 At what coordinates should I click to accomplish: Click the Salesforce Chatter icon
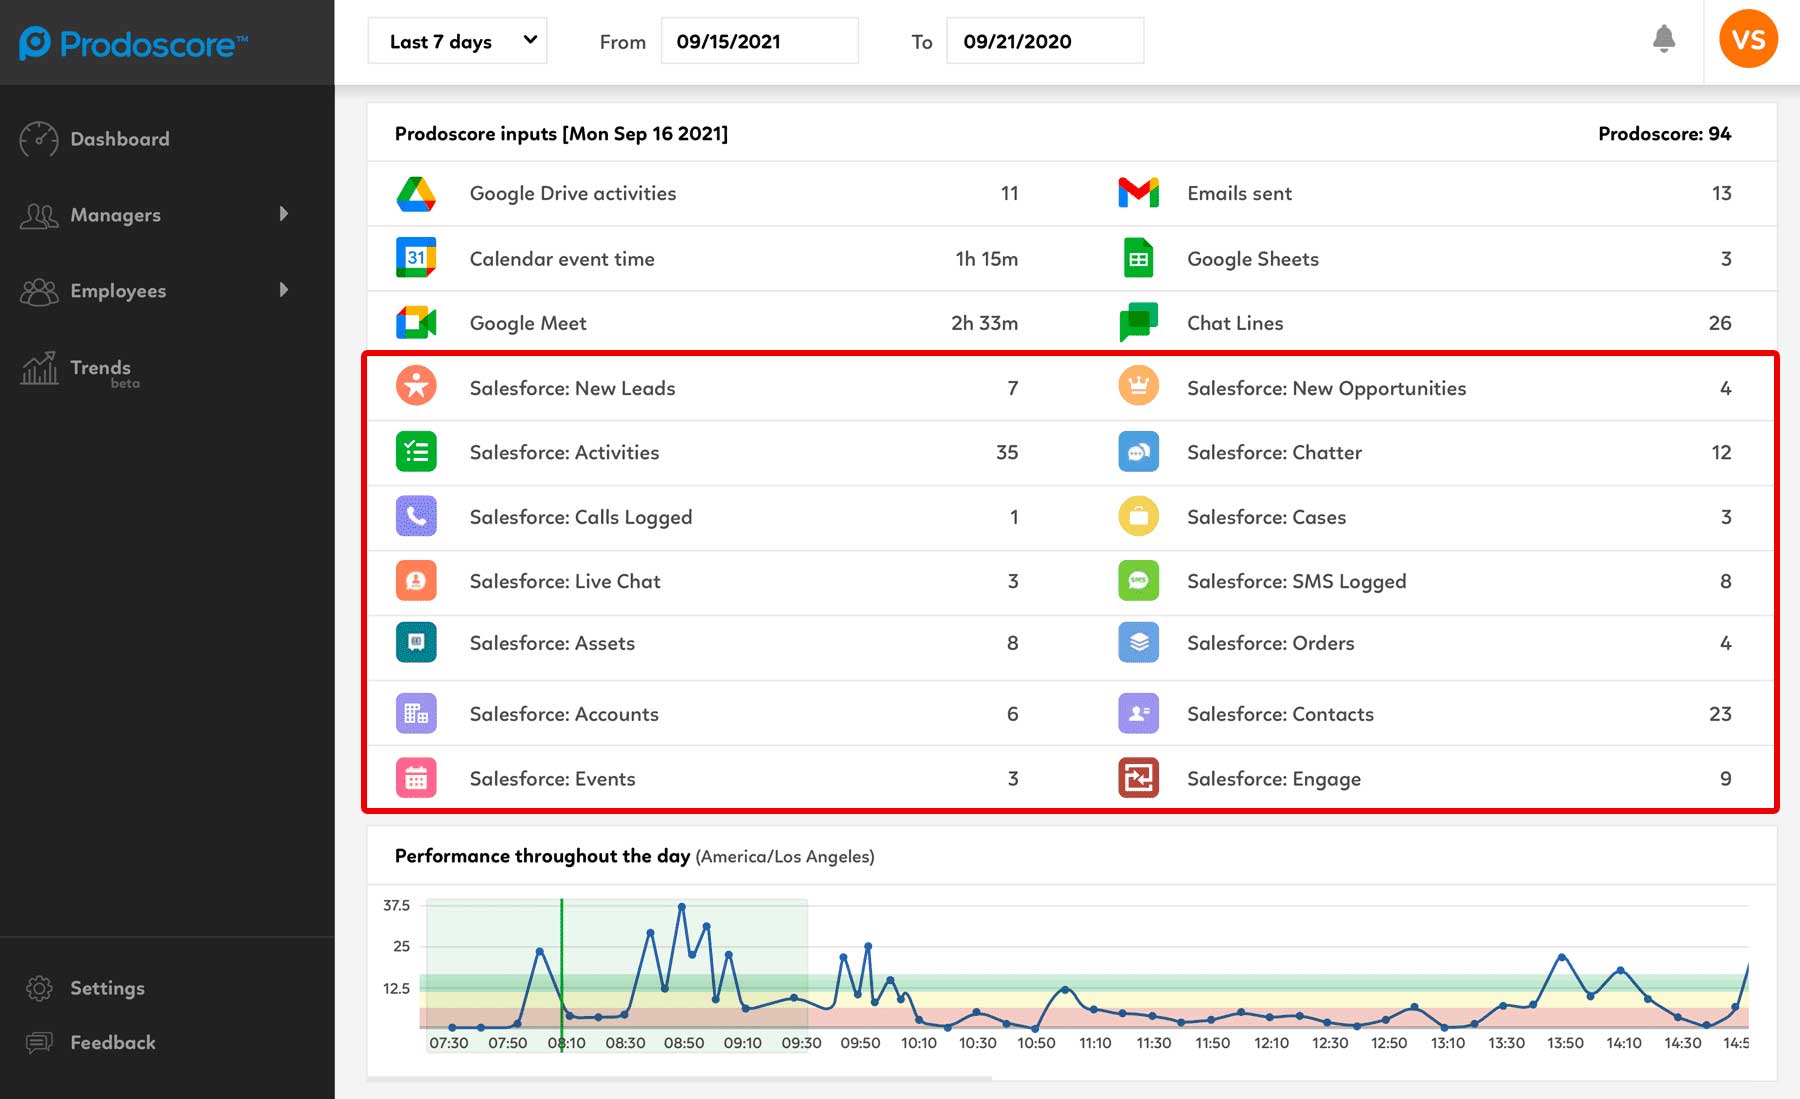pyautogui.click(x=1138, y=452)
